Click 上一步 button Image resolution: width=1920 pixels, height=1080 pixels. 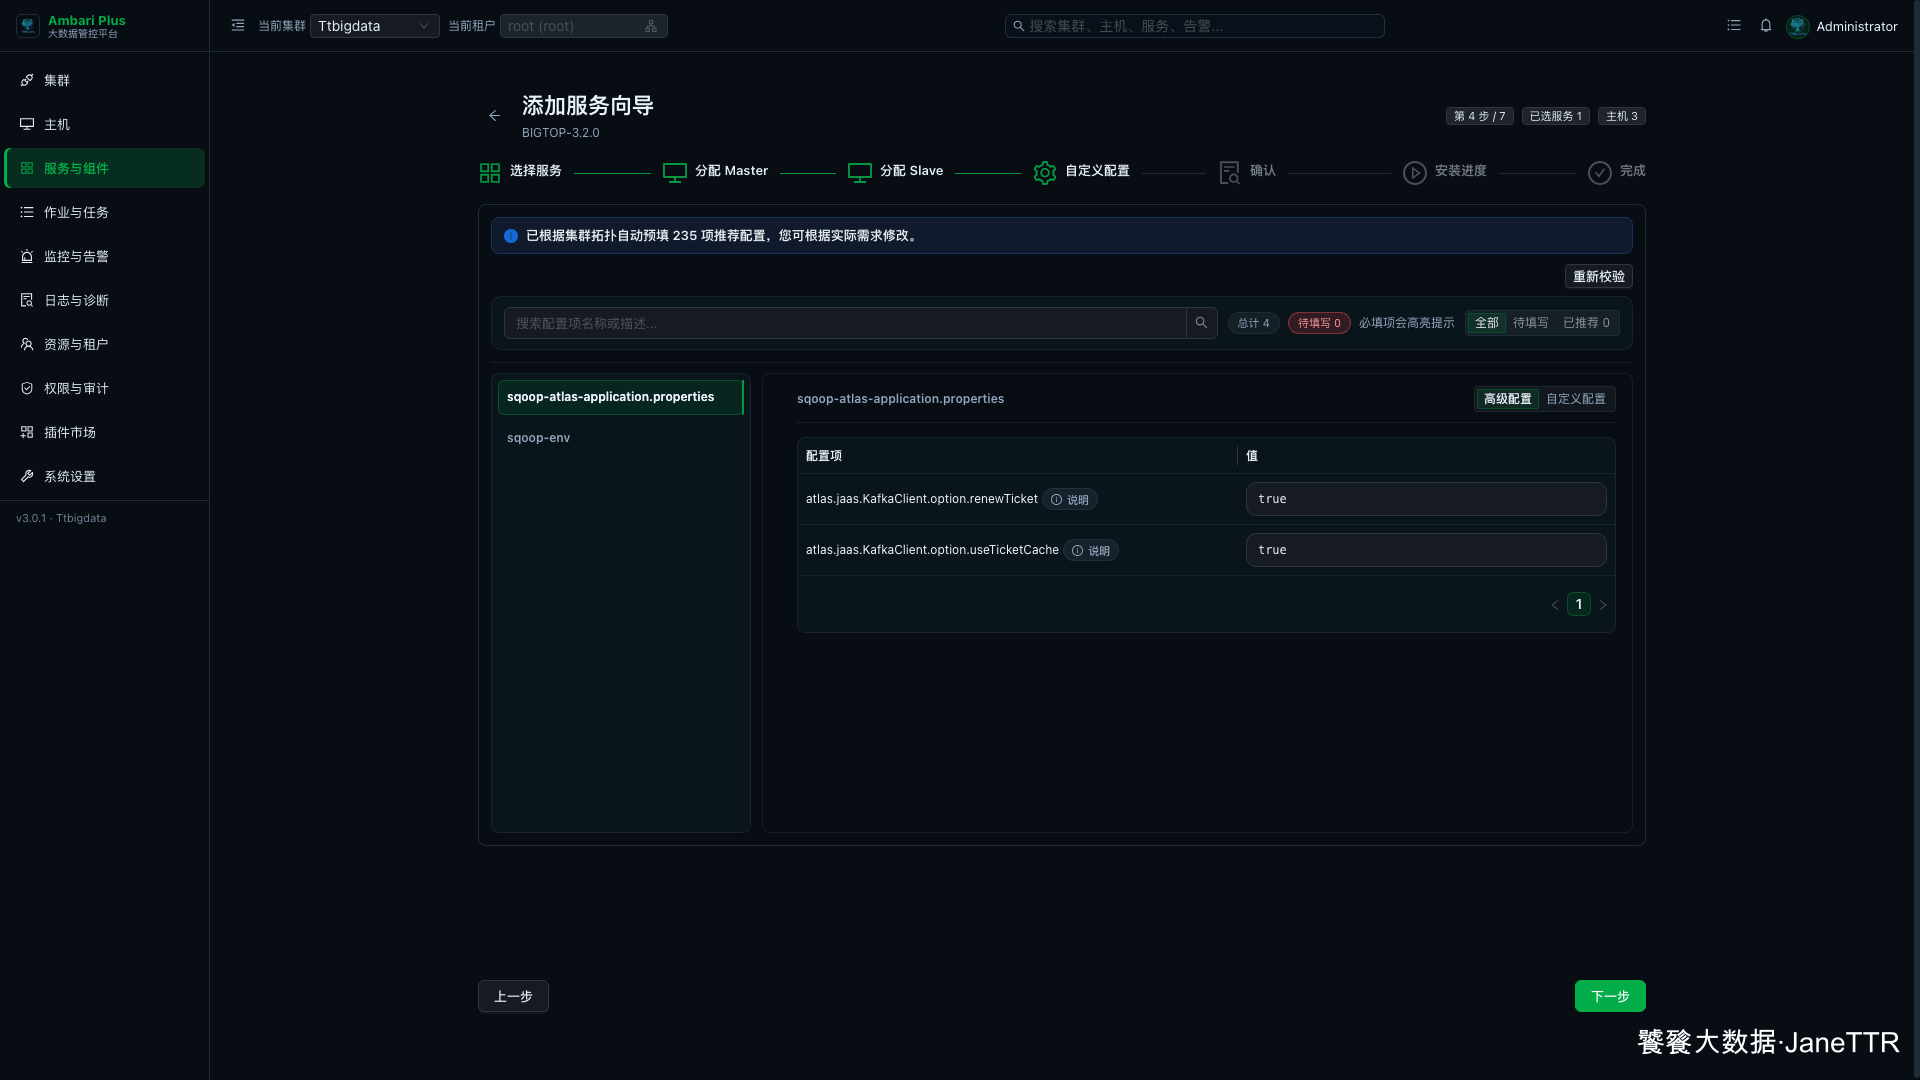tap(513, 996)
